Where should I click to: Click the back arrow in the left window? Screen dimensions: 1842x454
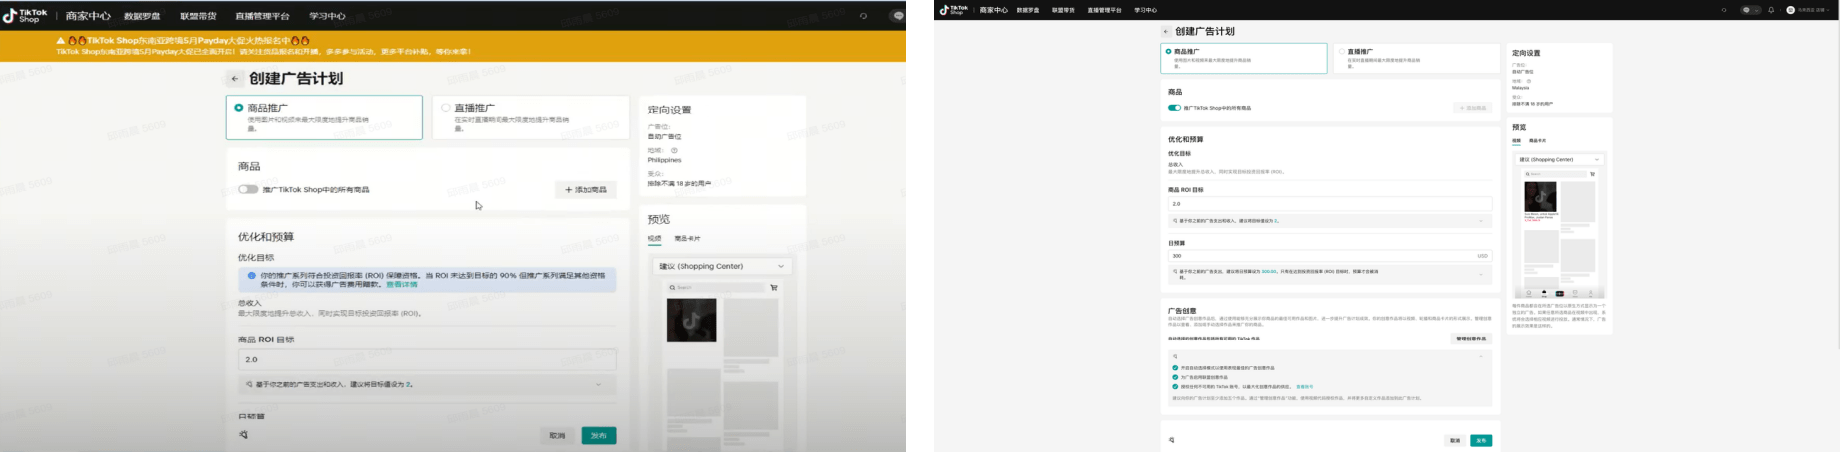point(235,79)
